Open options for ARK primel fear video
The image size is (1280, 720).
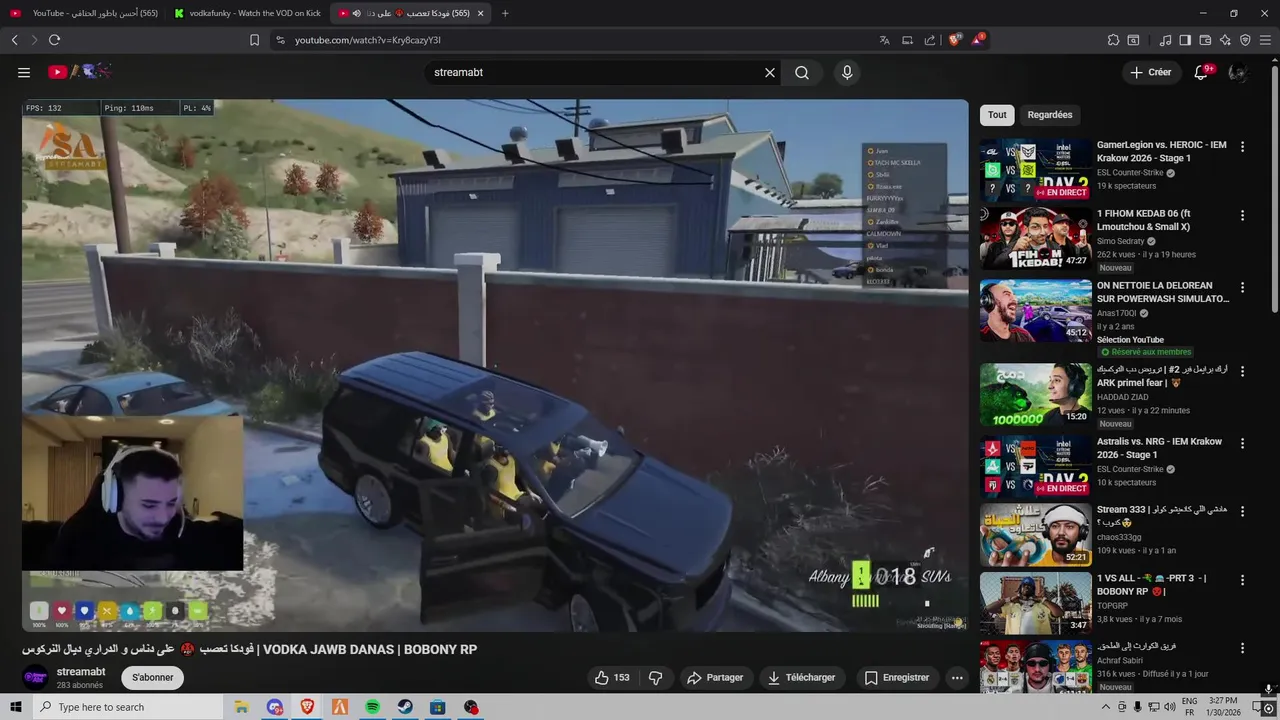(x=1242, y=371)
